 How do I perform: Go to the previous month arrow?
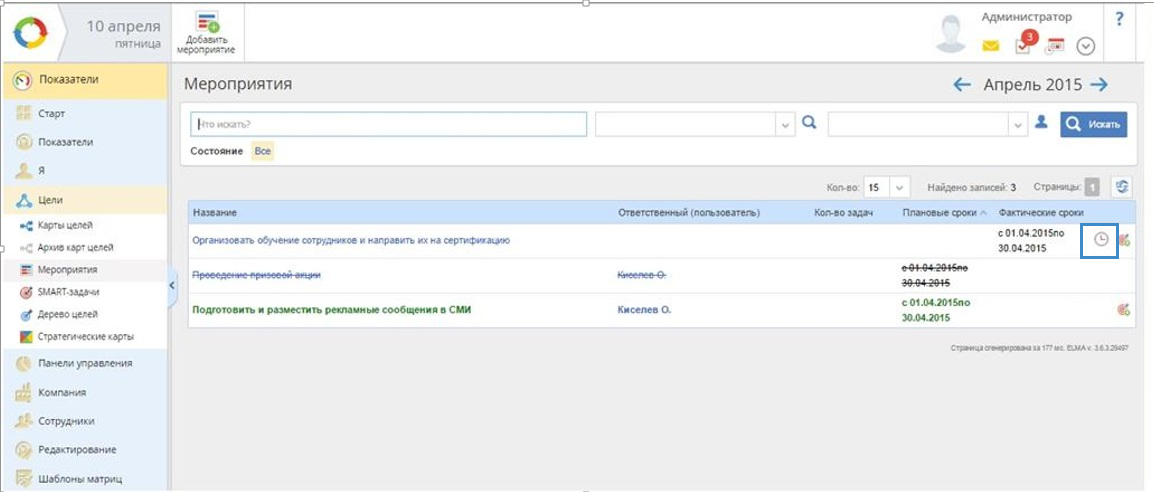[962, 85]
